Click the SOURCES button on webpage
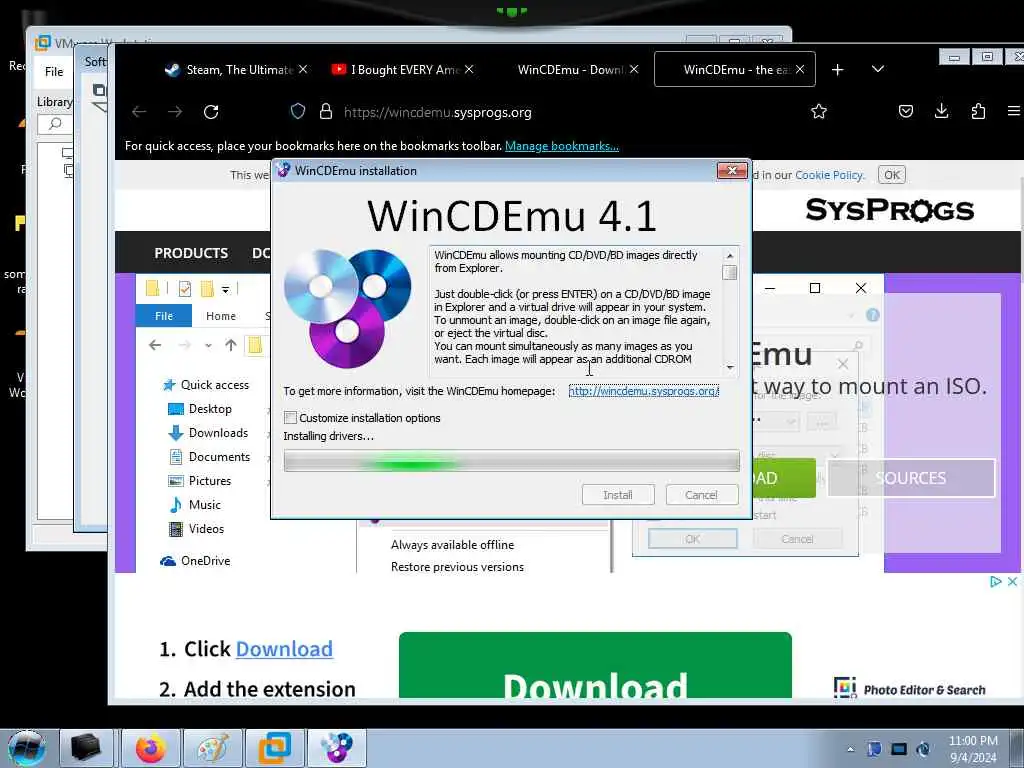Viewport: 1024px width, 768px height. pyautogui.click(x=911, y=478)
